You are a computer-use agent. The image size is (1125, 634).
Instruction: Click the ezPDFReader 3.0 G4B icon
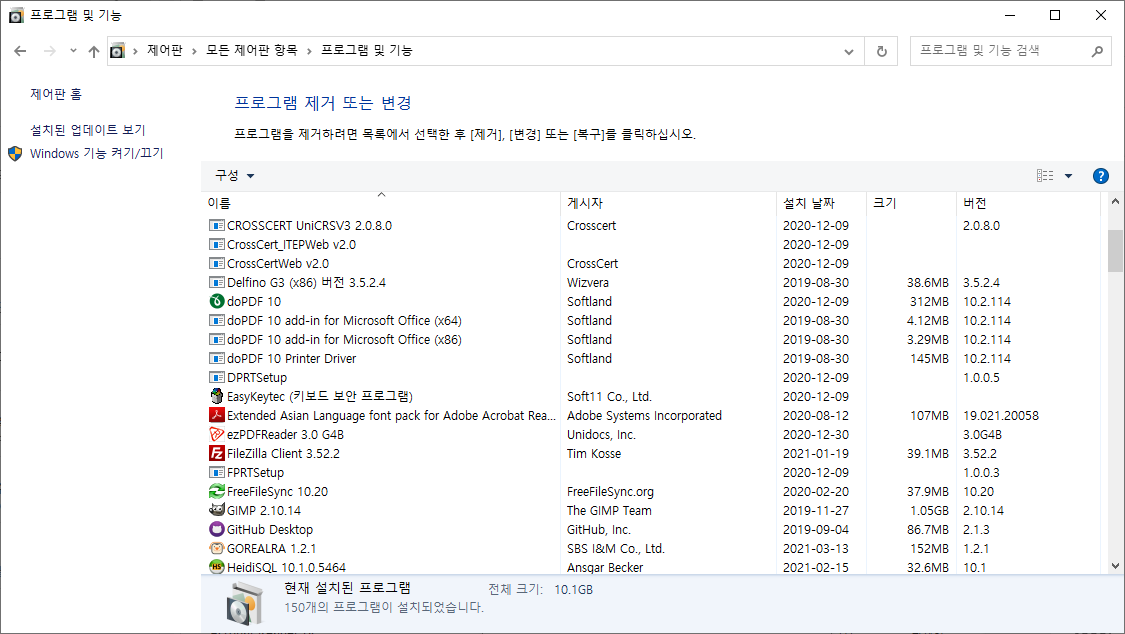[217, 434]
